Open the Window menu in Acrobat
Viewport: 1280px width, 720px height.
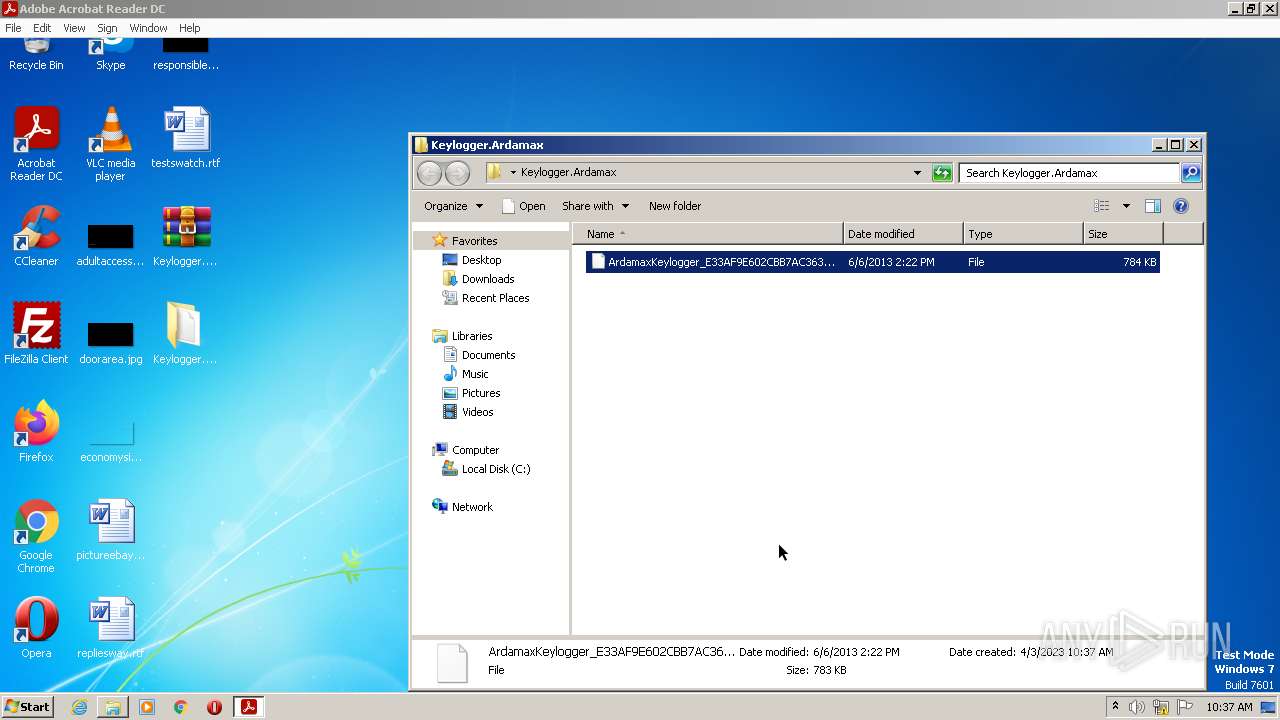tap(148, 28)
